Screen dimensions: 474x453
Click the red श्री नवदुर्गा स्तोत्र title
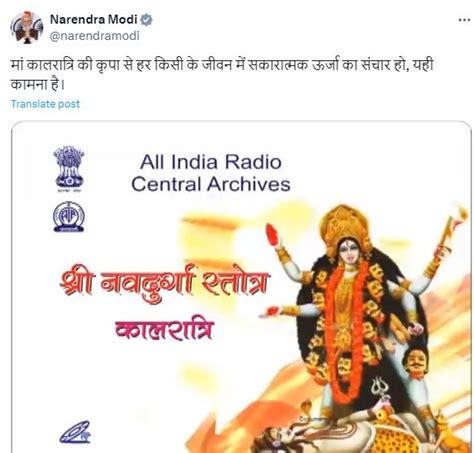coord(164,284)
